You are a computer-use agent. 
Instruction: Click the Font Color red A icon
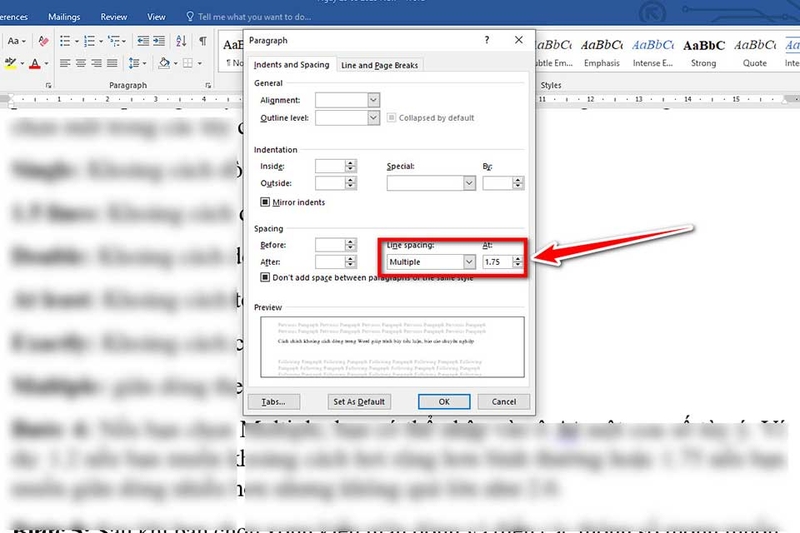35,63
